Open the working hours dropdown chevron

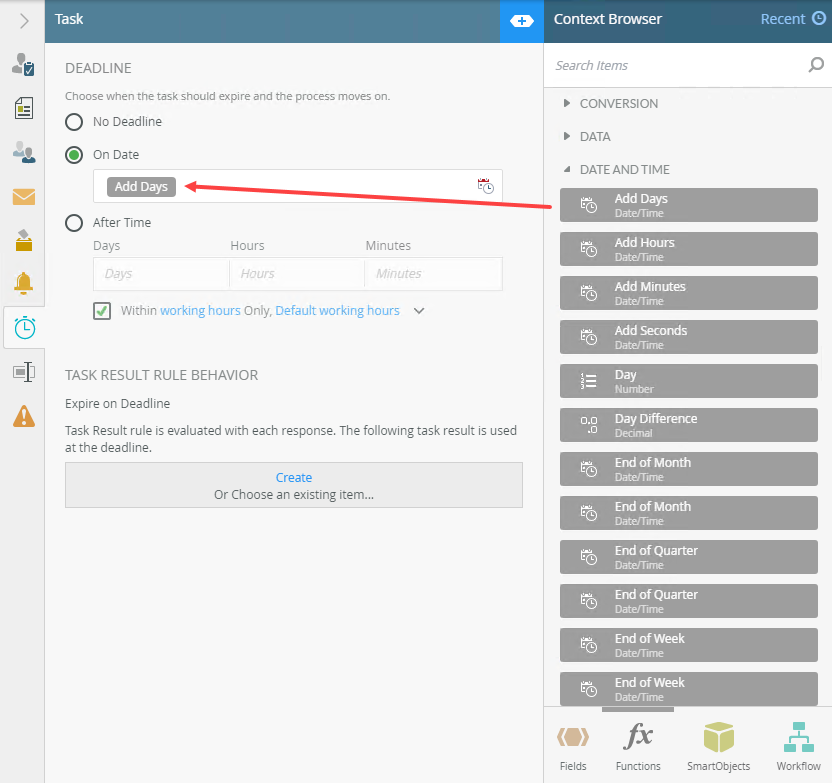click(419, 311)
